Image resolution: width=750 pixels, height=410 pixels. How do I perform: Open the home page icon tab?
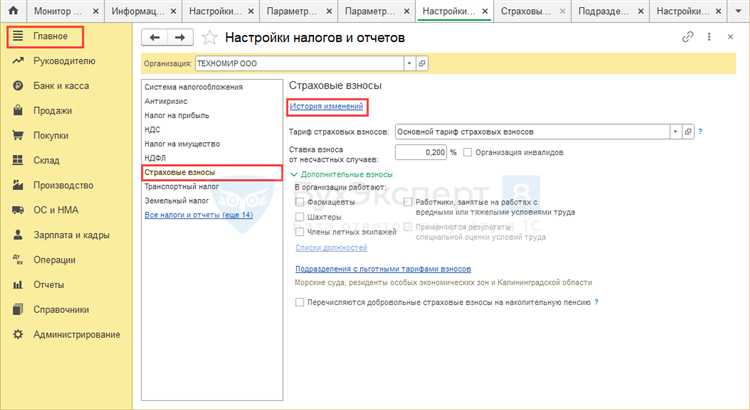tap(13, 10)
